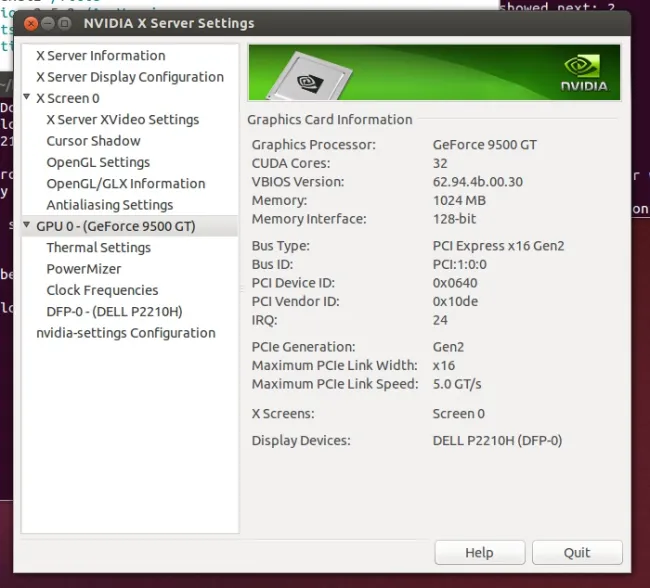
Task: Open the PowerMizer page
Action: pyautogui.click(x=83, y=269)
